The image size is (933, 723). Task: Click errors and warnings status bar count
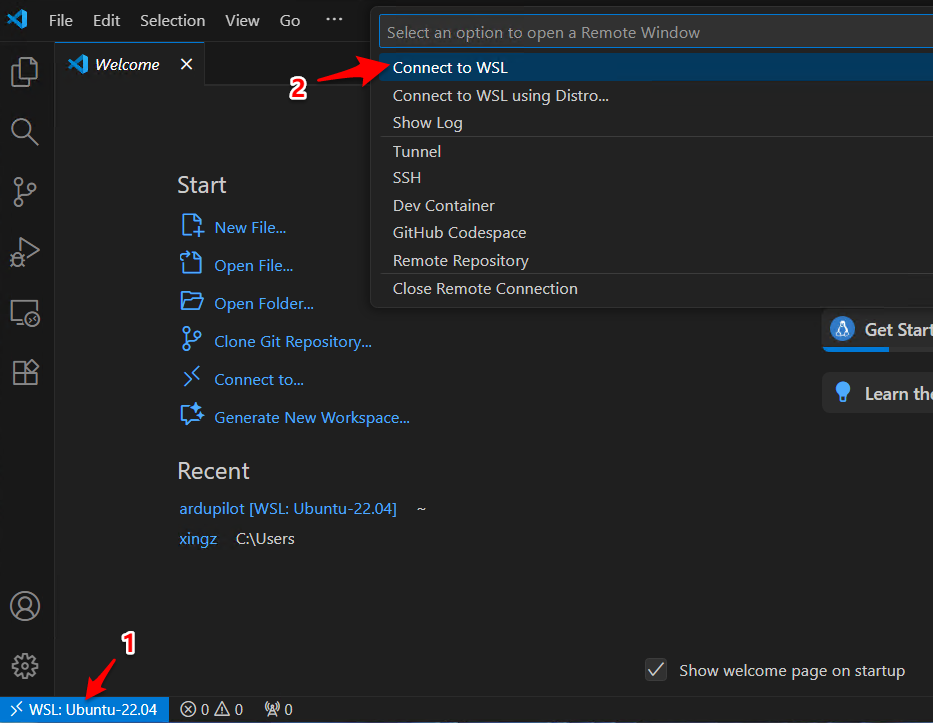[211, 710]
